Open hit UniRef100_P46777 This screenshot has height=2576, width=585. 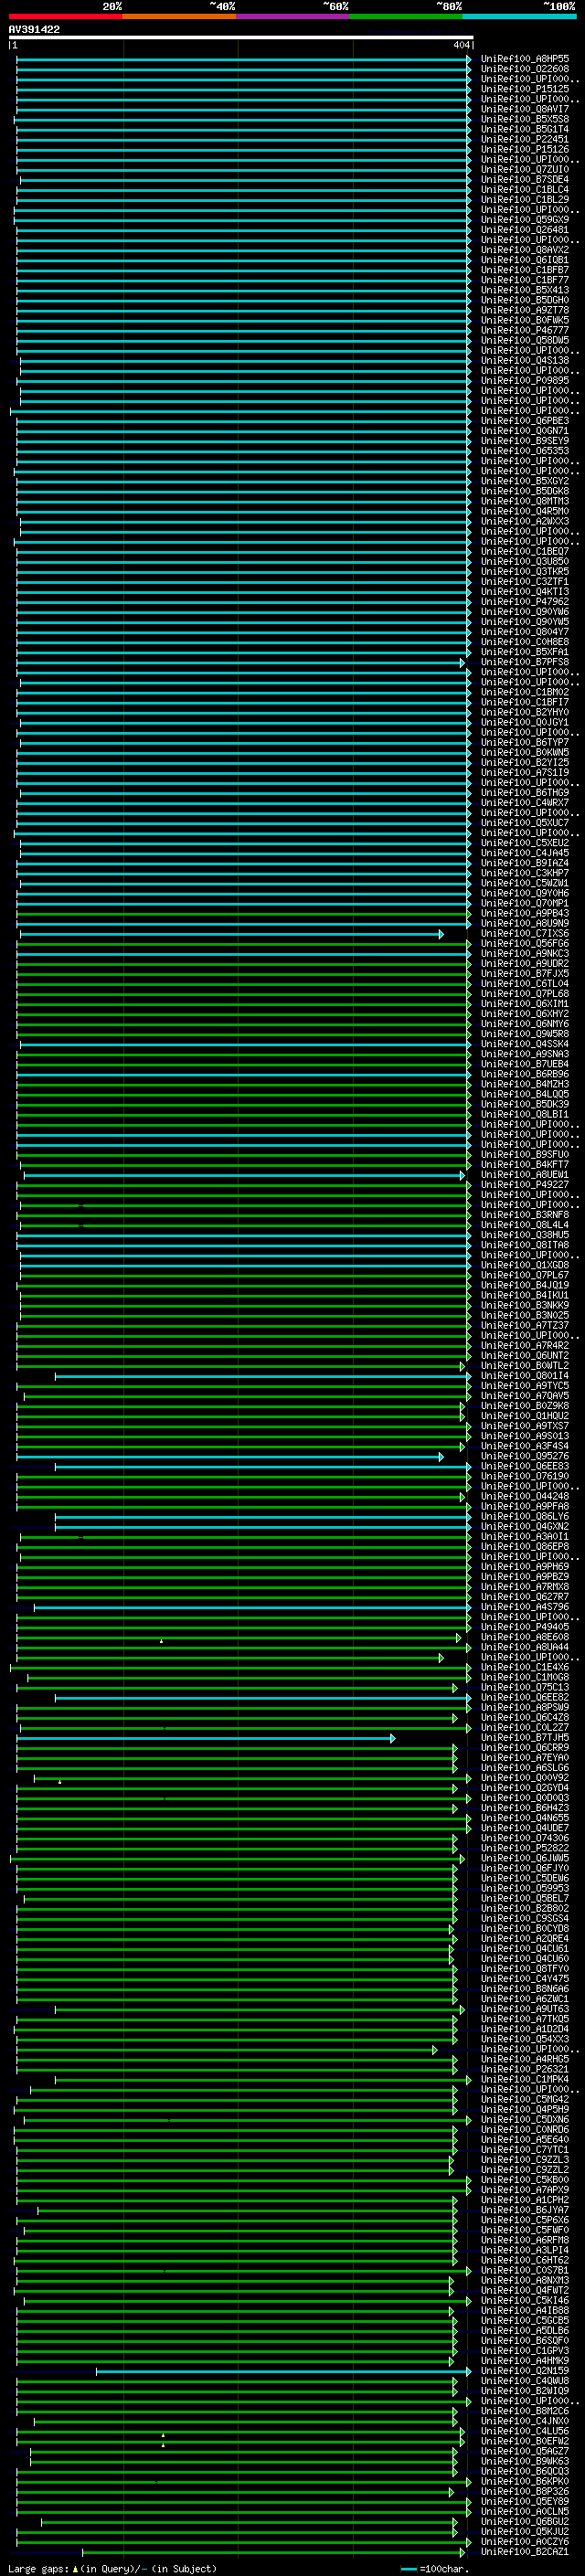tap(525, 330)
